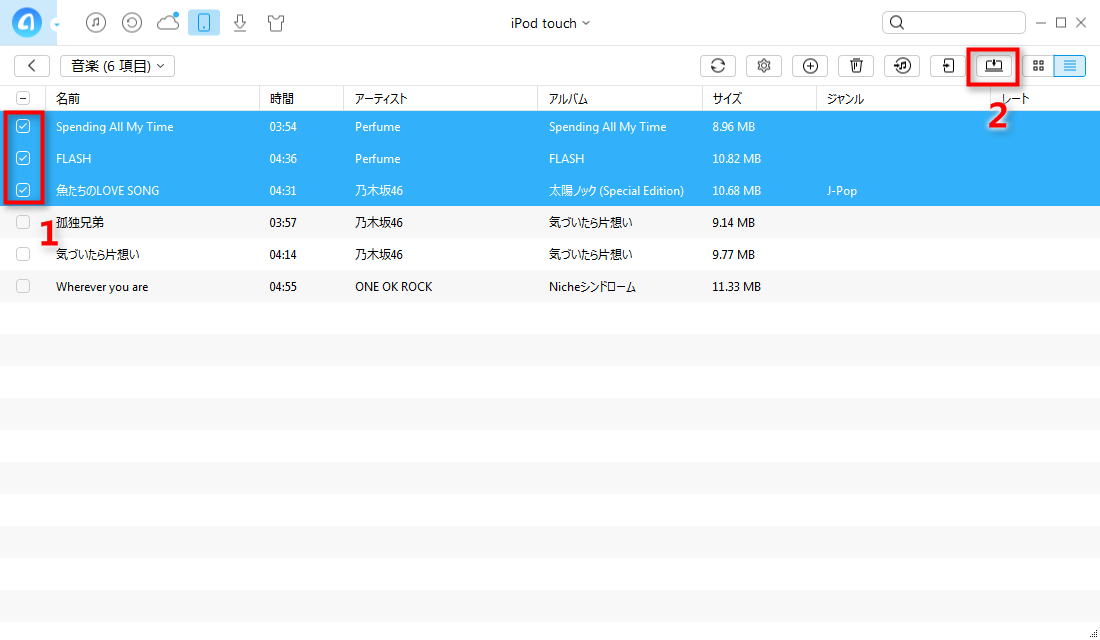Click the search magnifier icon

pyautogui.click(x=897, y=22)
